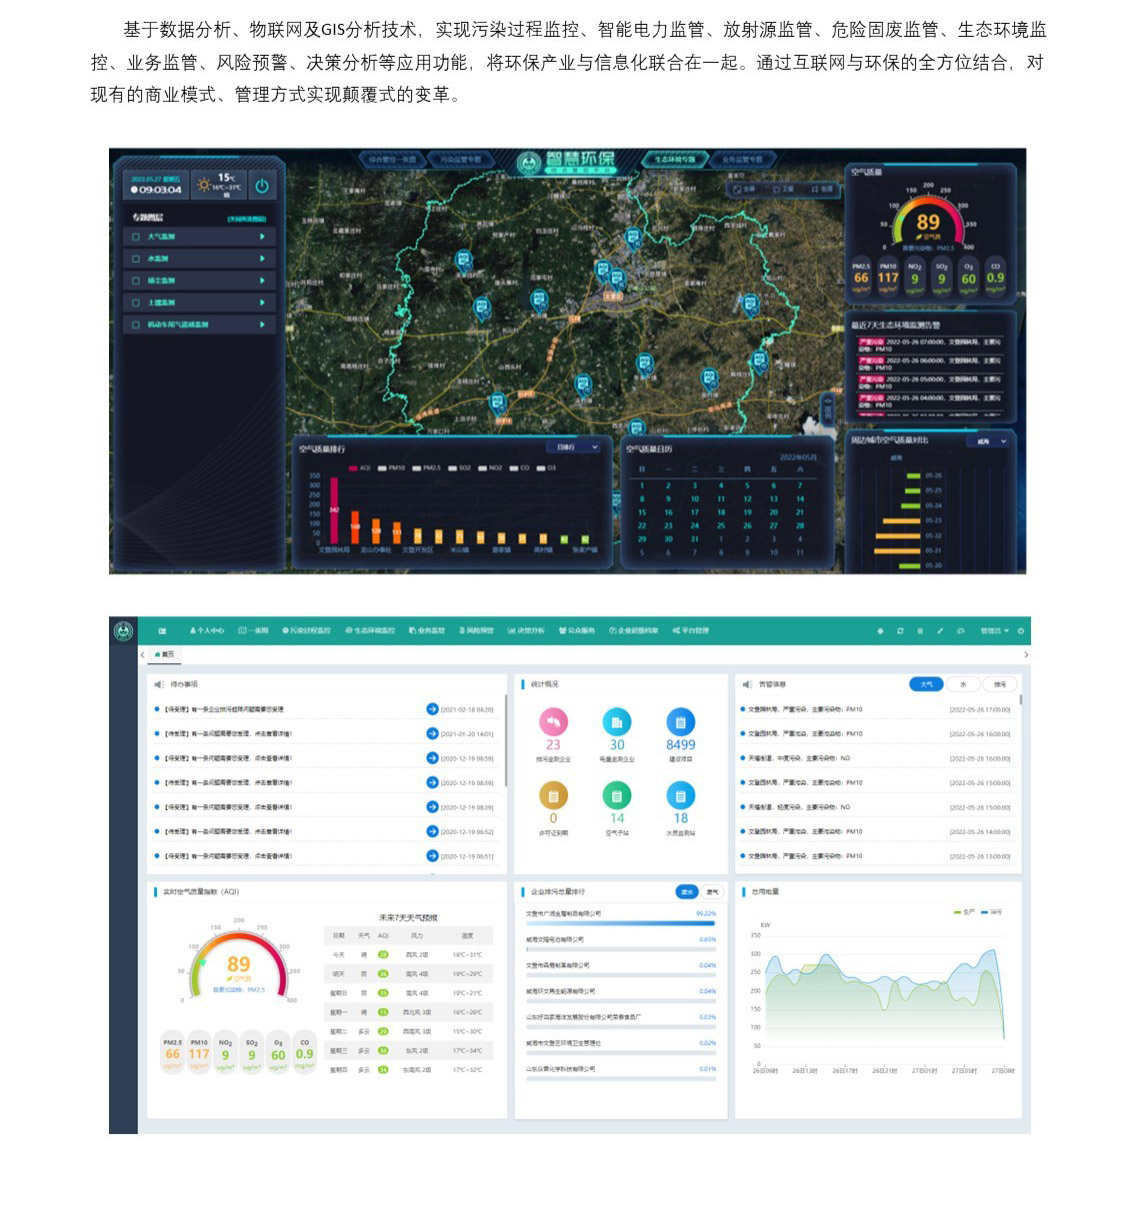This screenshot has height=1225, width=1126.
Task: Click the 生产 legend in the electricity chart
Action: 965,912
